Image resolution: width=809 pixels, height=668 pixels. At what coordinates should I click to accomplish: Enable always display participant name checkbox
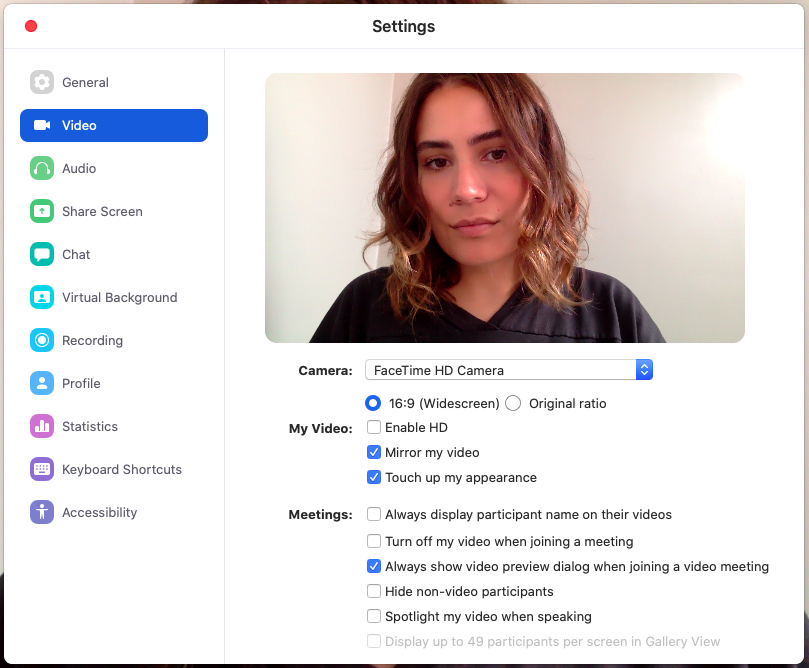[374, 514]
